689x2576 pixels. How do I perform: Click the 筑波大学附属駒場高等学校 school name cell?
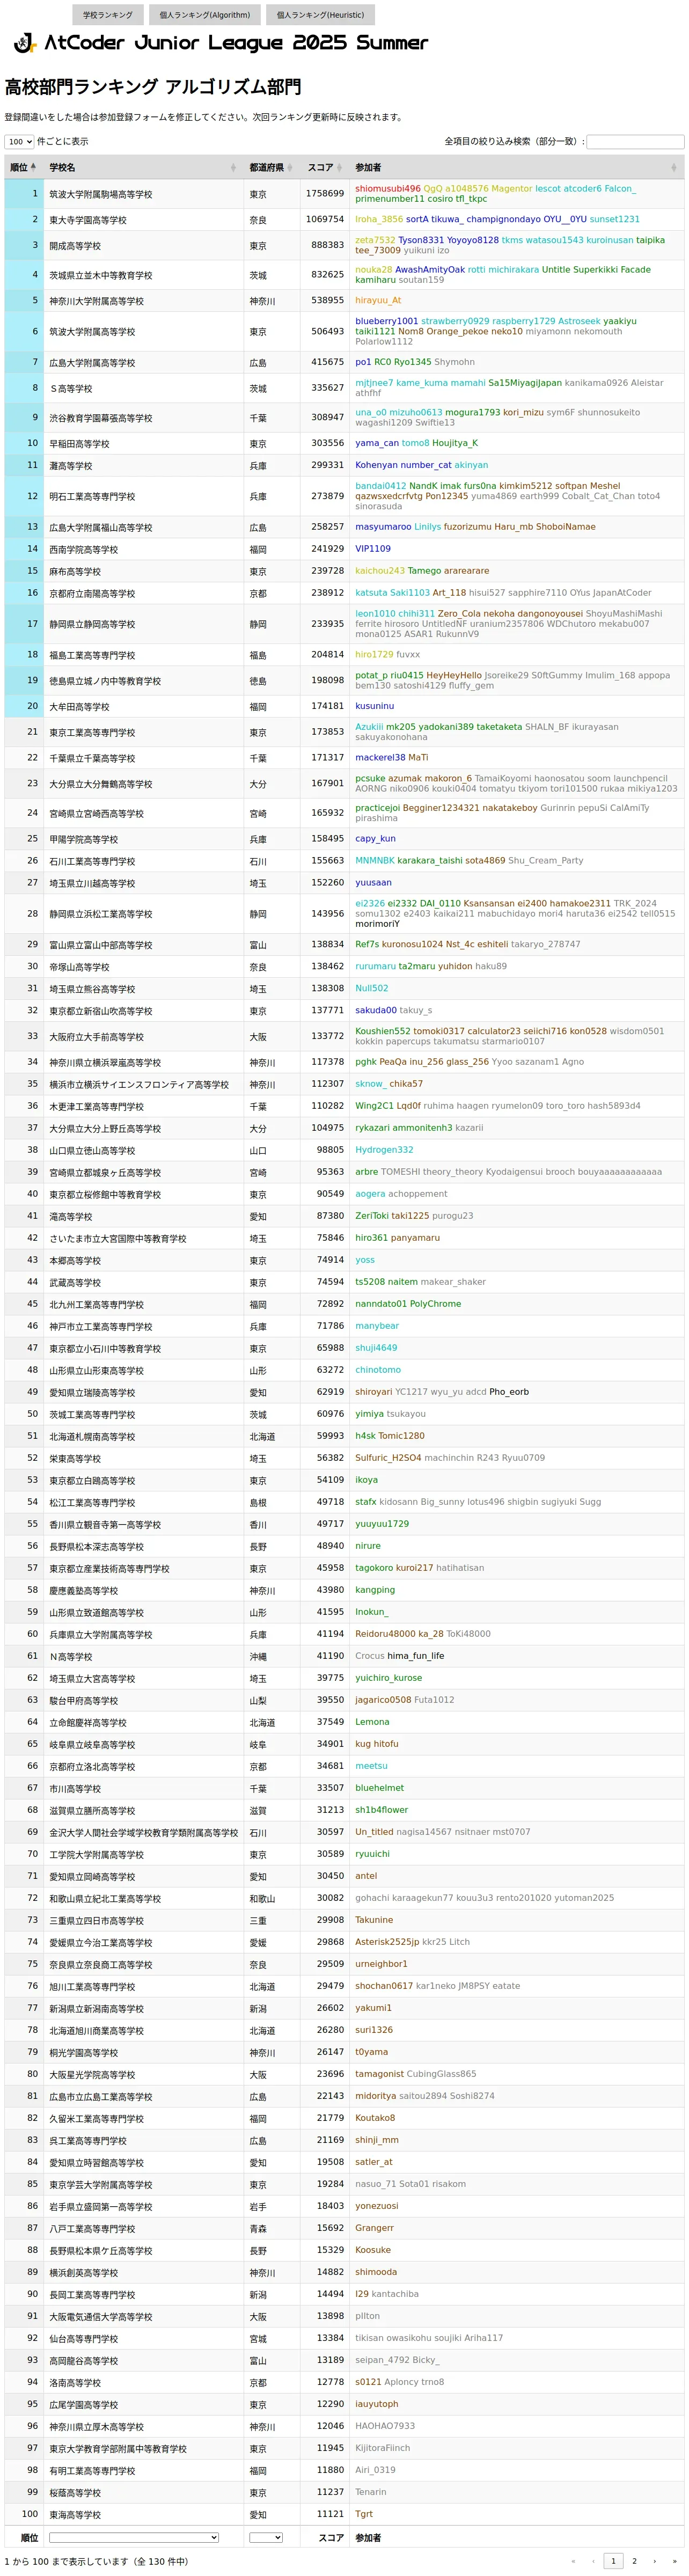144,194
